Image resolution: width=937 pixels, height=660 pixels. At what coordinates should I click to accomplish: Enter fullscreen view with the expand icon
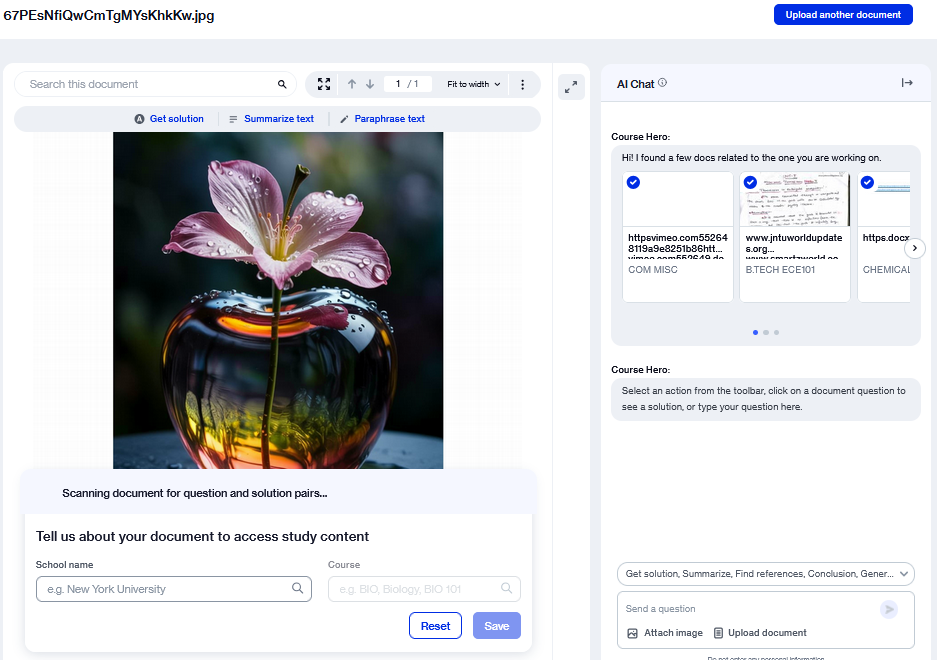pyautogui.click(x=324, y=85)
